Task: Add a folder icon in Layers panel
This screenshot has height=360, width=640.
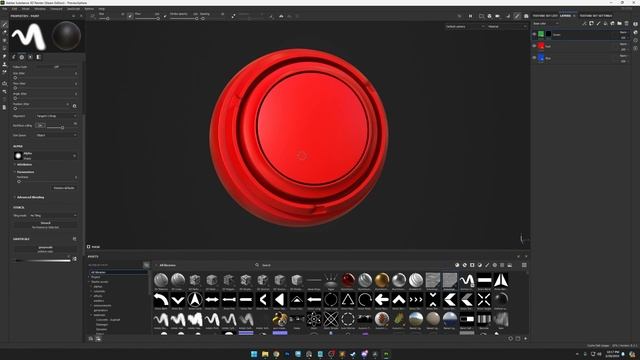Action: point(619,24)
